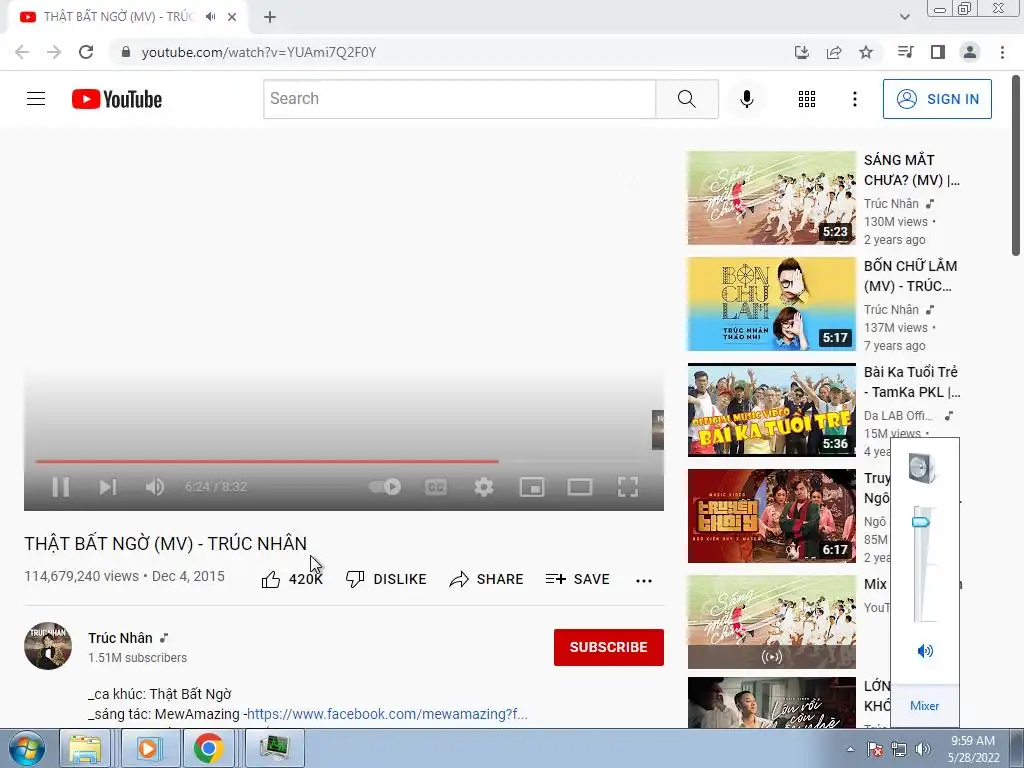1024x768 pixels.
Task: Open Chrome media controls
Action: click(905, 52)
